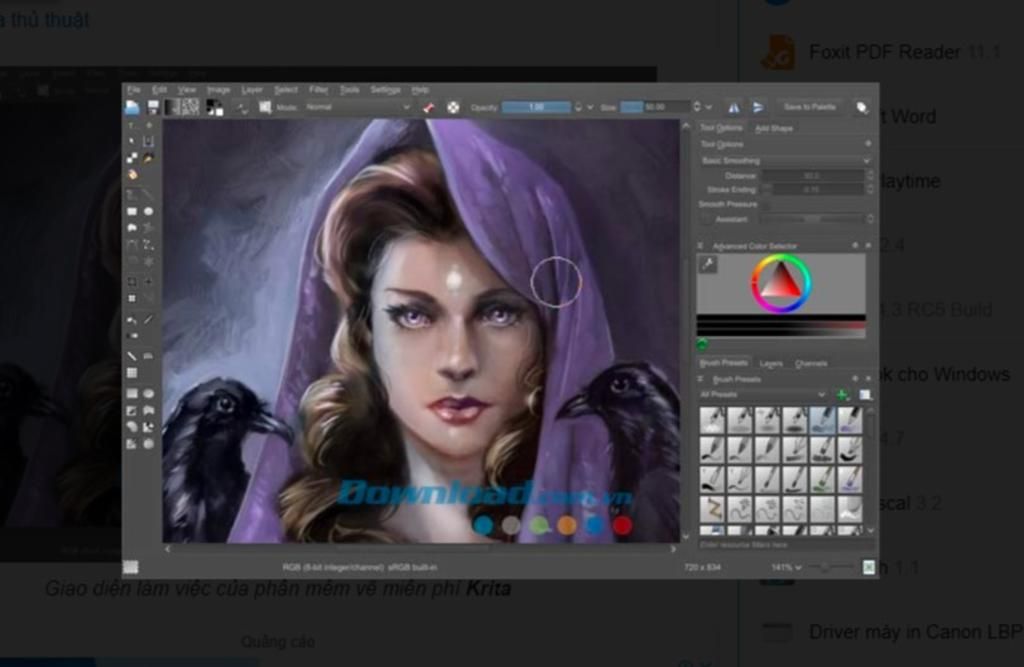The height and width of the screenshot is (667, 1024).
Task: Enable the Assistant checkbox in Tool Options
Action: pyautogui.click(x=706, y=220)
